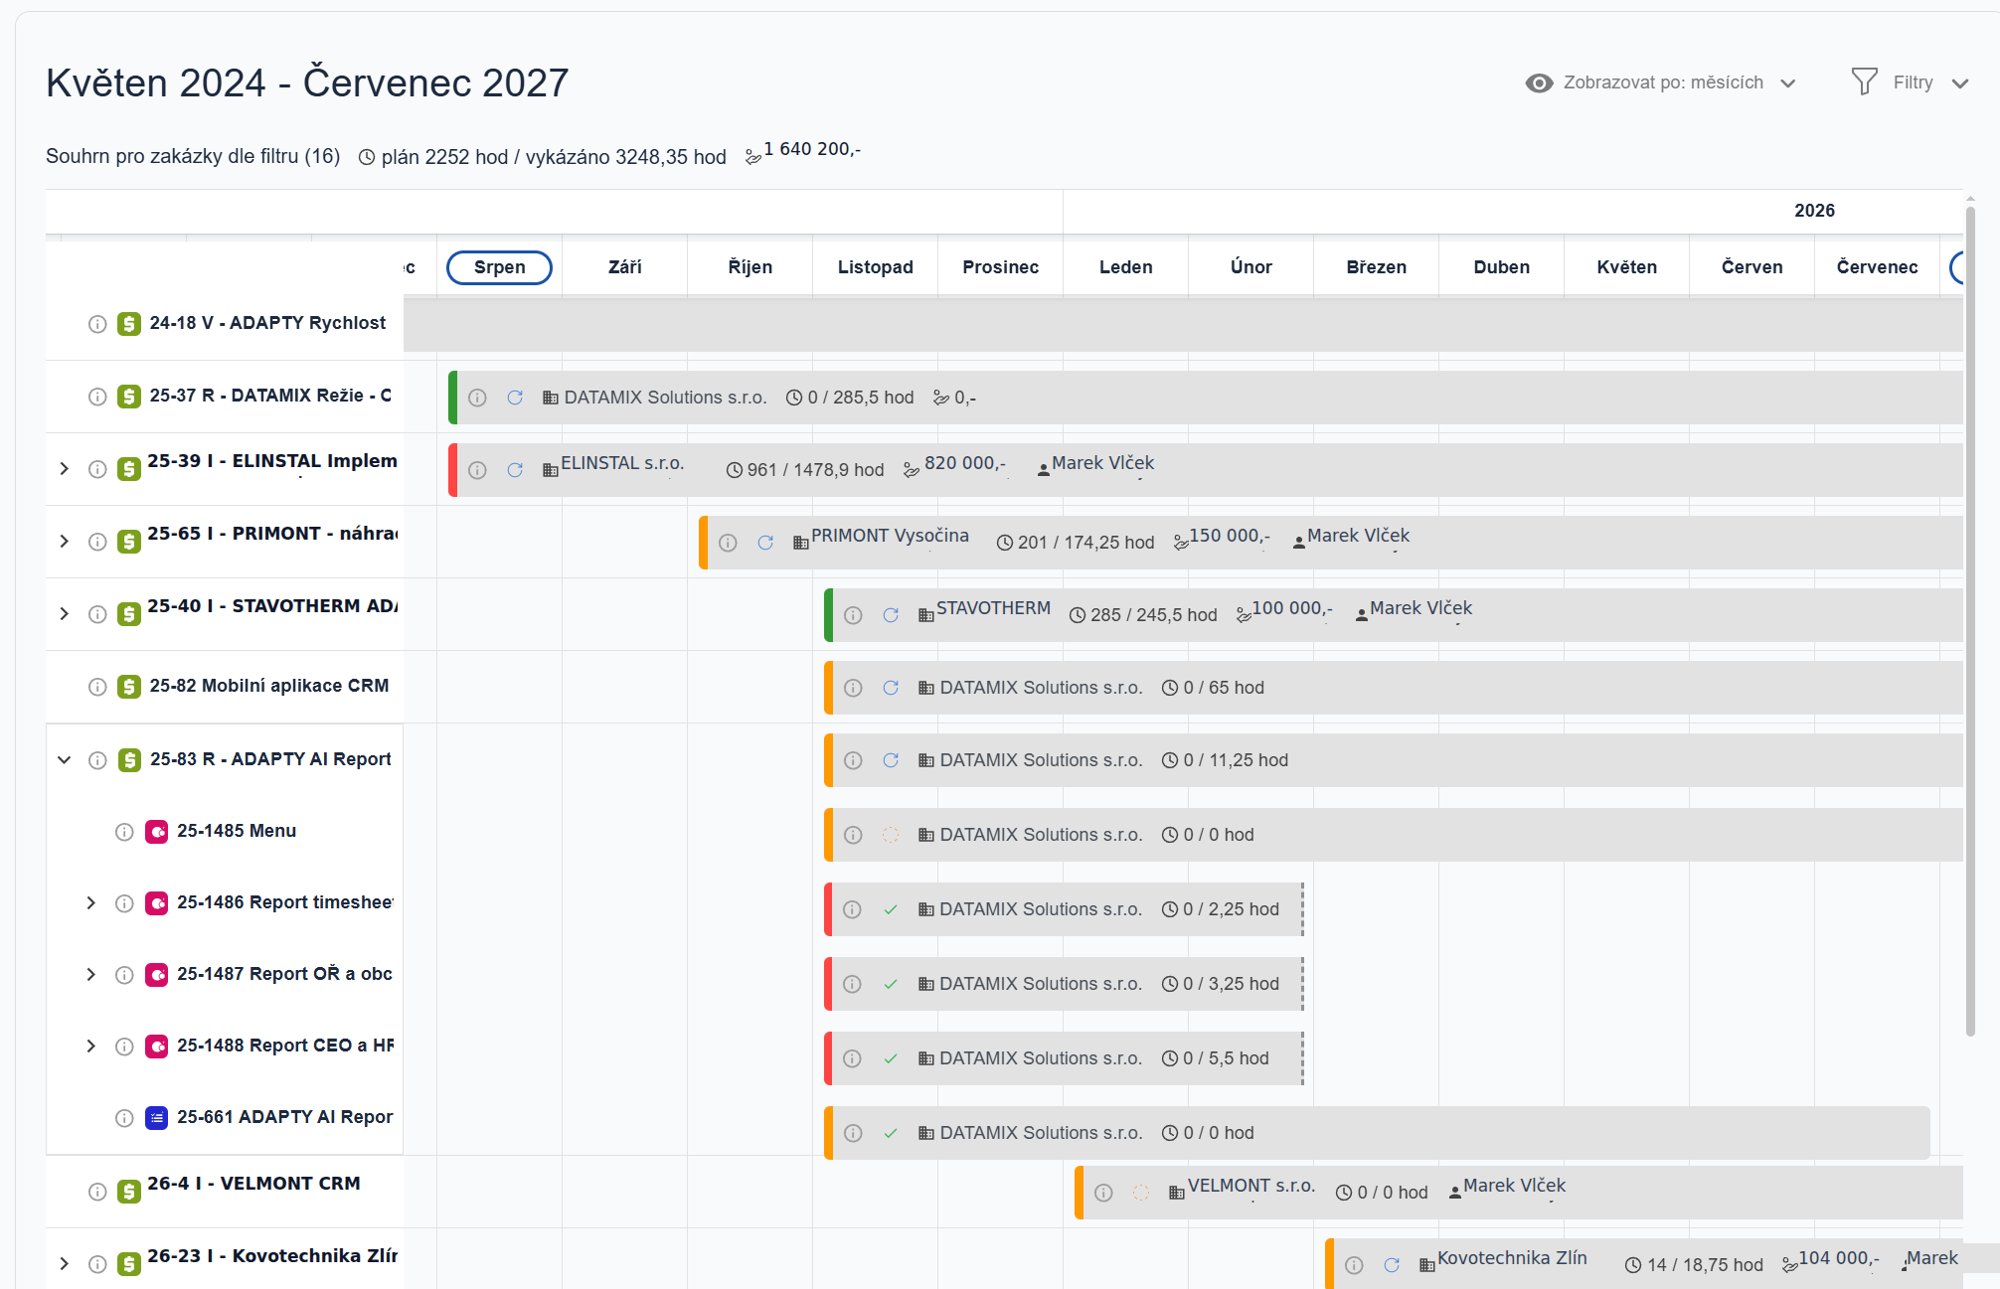This screenshot has width=2000, height=1289.
Task: Select the Únor month column header
Action: [x=1251, y=267]
